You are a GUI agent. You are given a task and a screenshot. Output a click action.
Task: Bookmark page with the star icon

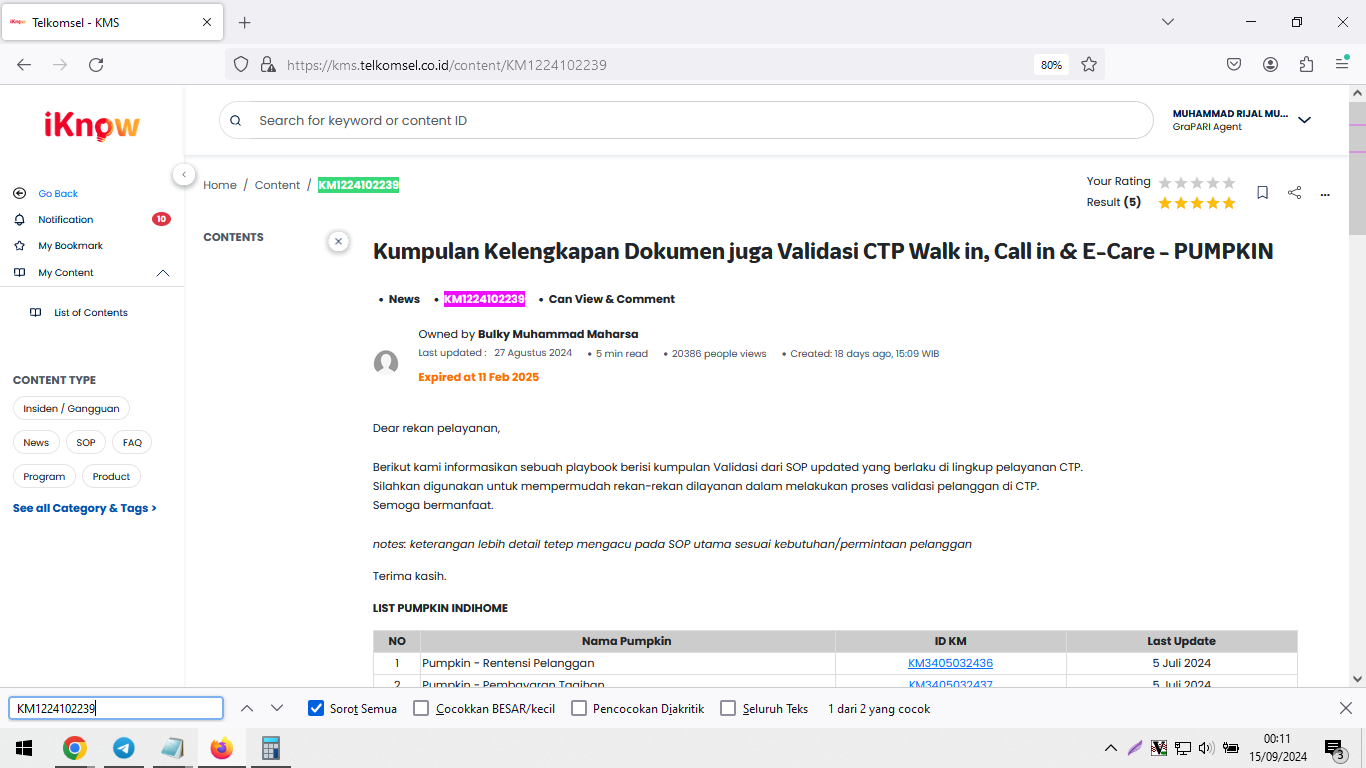tap(1089, 64)
